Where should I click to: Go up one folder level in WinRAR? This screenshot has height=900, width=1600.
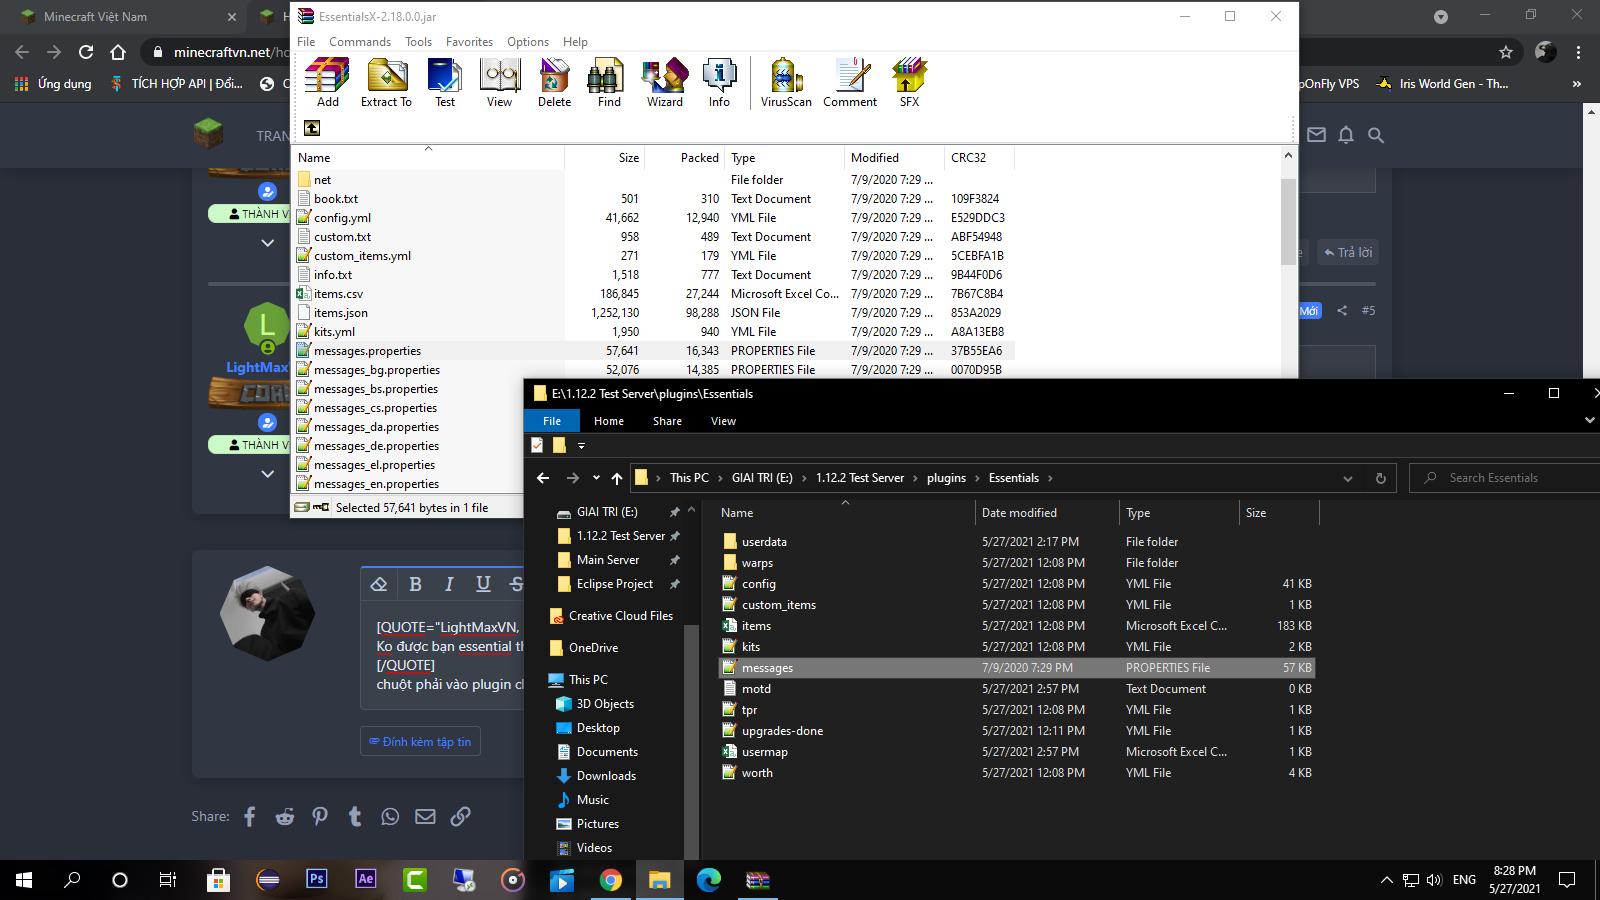[312, 128]
